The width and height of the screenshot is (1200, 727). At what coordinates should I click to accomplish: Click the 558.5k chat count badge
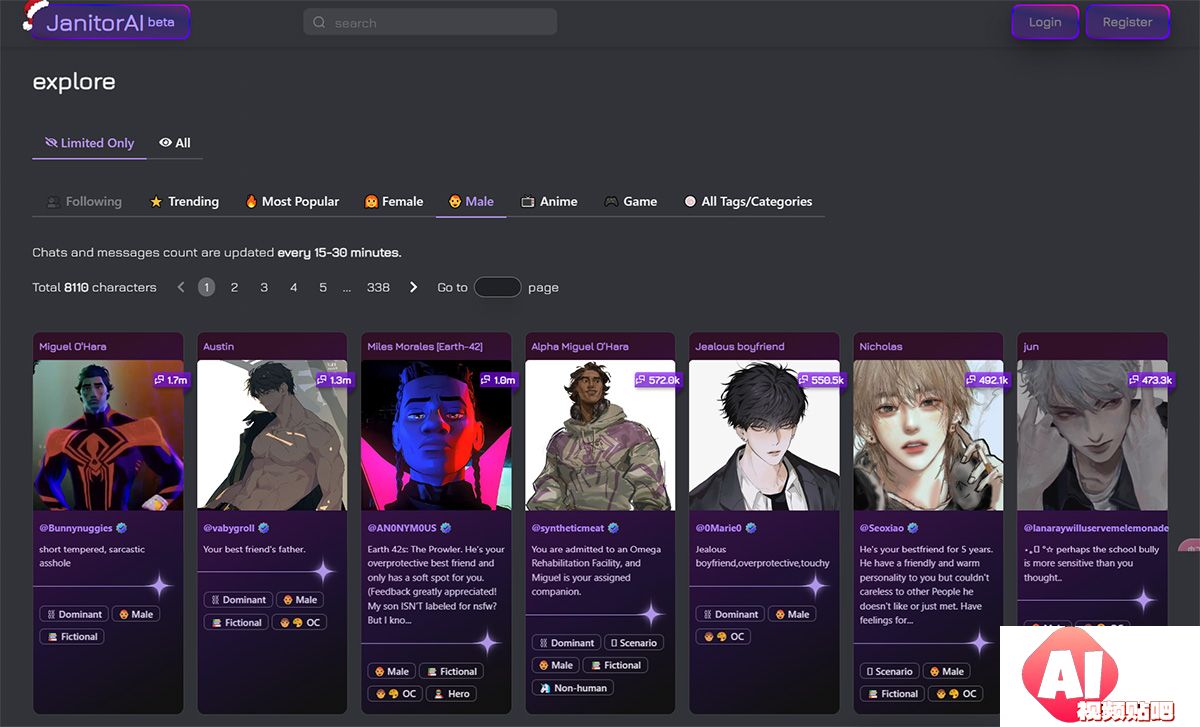822,380
